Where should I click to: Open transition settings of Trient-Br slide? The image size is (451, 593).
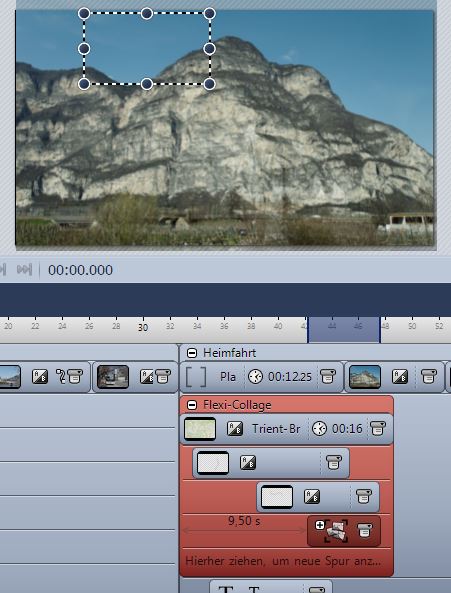pyautogui.click(x=235, y=429)
